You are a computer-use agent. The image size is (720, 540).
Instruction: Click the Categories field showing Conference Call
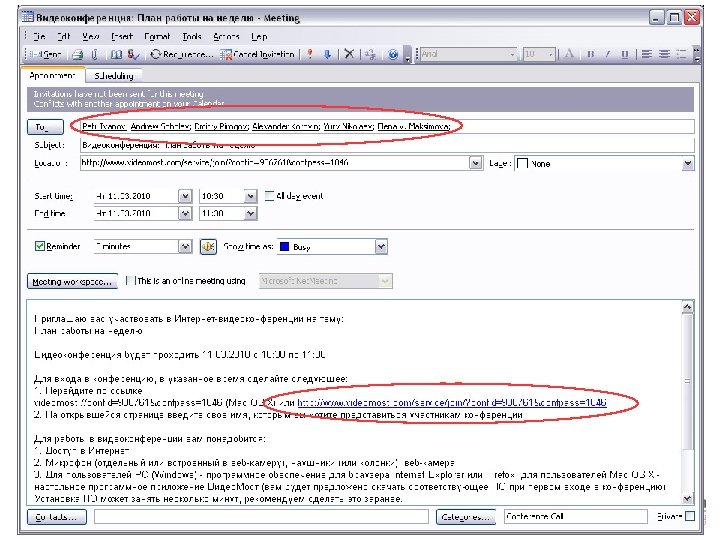[x=576, y=517]
